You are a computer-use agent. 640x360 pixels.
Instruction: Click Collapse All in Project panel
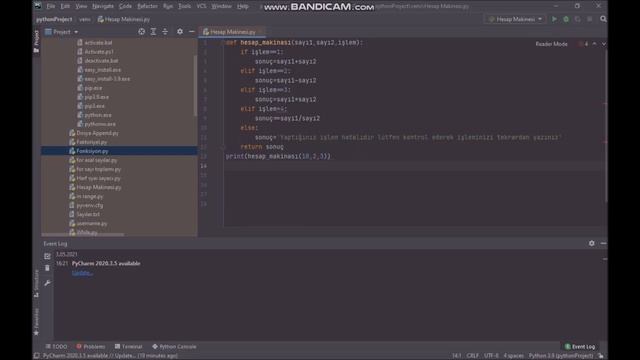coord(165,31)
